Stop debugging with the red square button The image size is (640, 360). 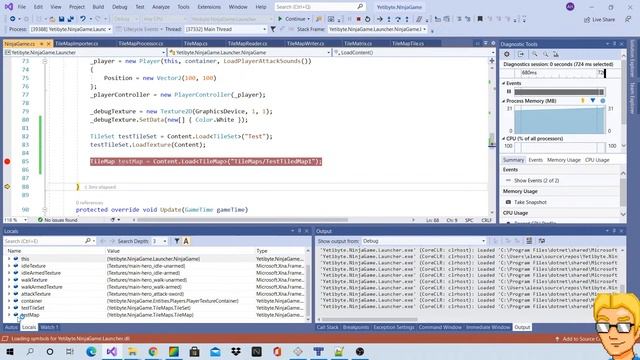(358, 19)
